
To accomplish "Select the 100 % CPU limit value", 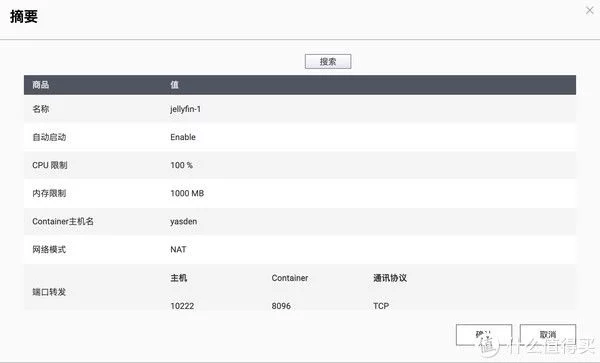I will tap(181, 165).
